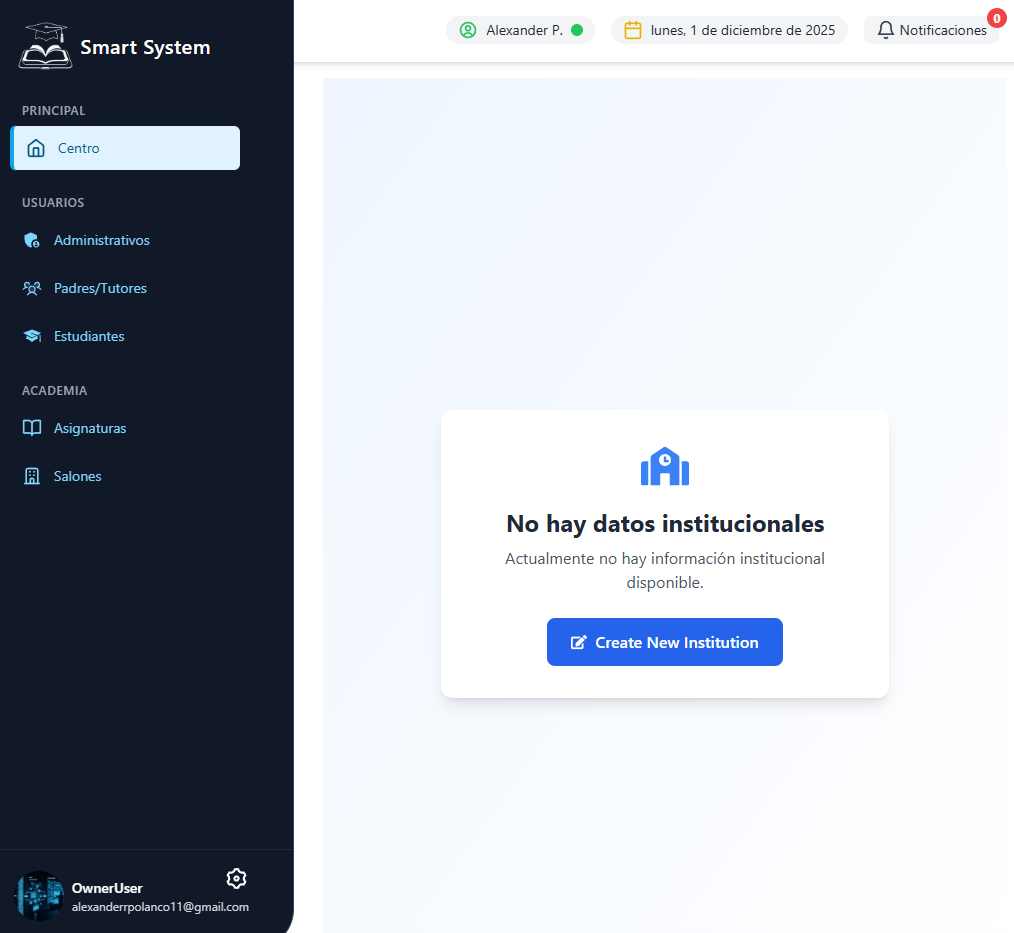Click the graduation cap icon for Estudiantes
The image size is (1014, 933).
coord(32,336)
